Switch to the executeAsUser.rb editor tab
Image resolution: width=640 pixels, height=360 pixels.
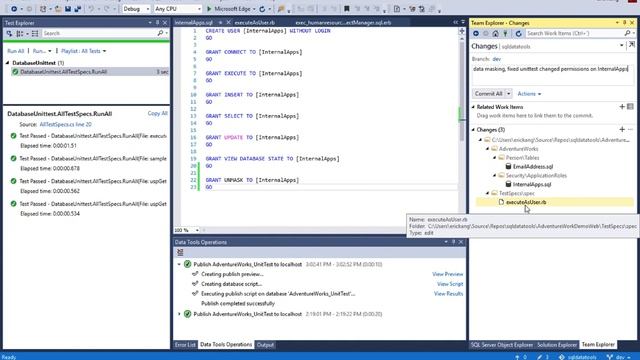pos(255,23)
